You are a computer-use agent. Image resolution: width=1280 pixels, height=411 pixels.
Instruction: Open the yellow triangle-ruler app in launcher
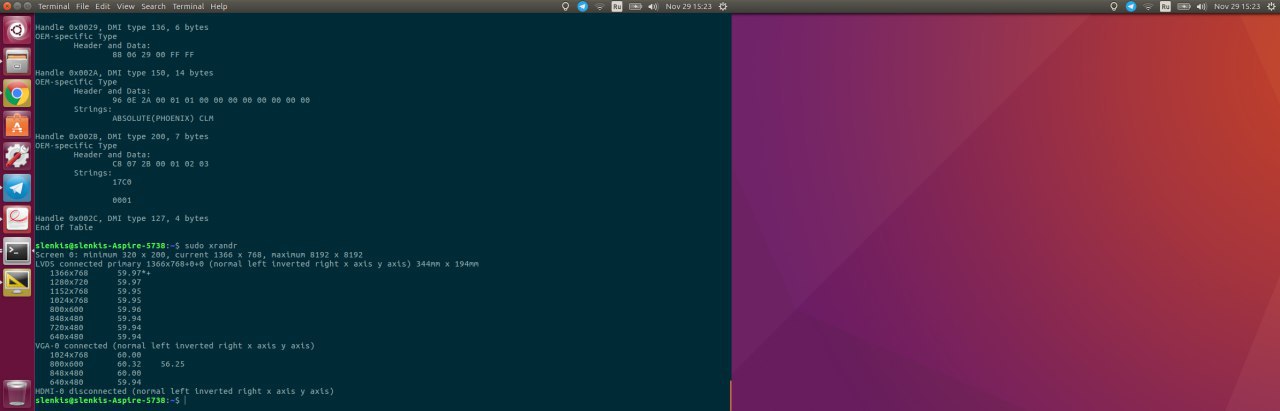point(17,283)
